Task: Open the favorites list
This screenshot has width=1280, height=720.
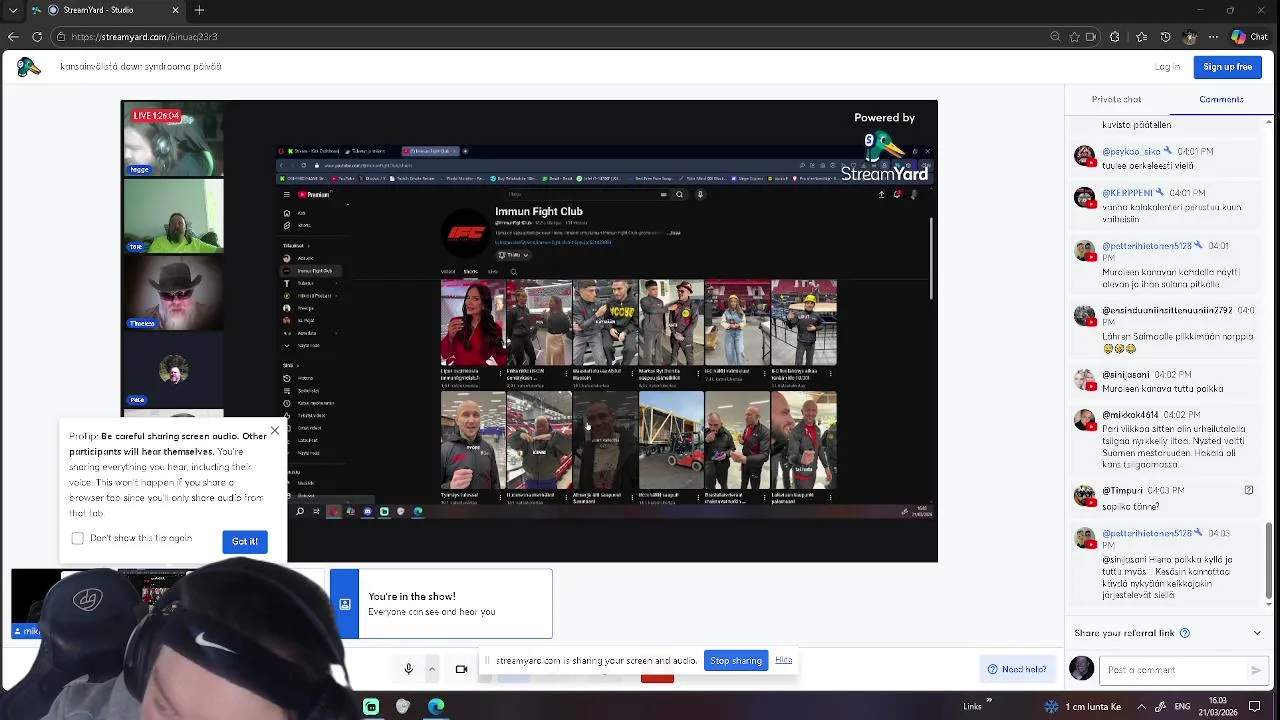Action: (x=1141, y=37)
